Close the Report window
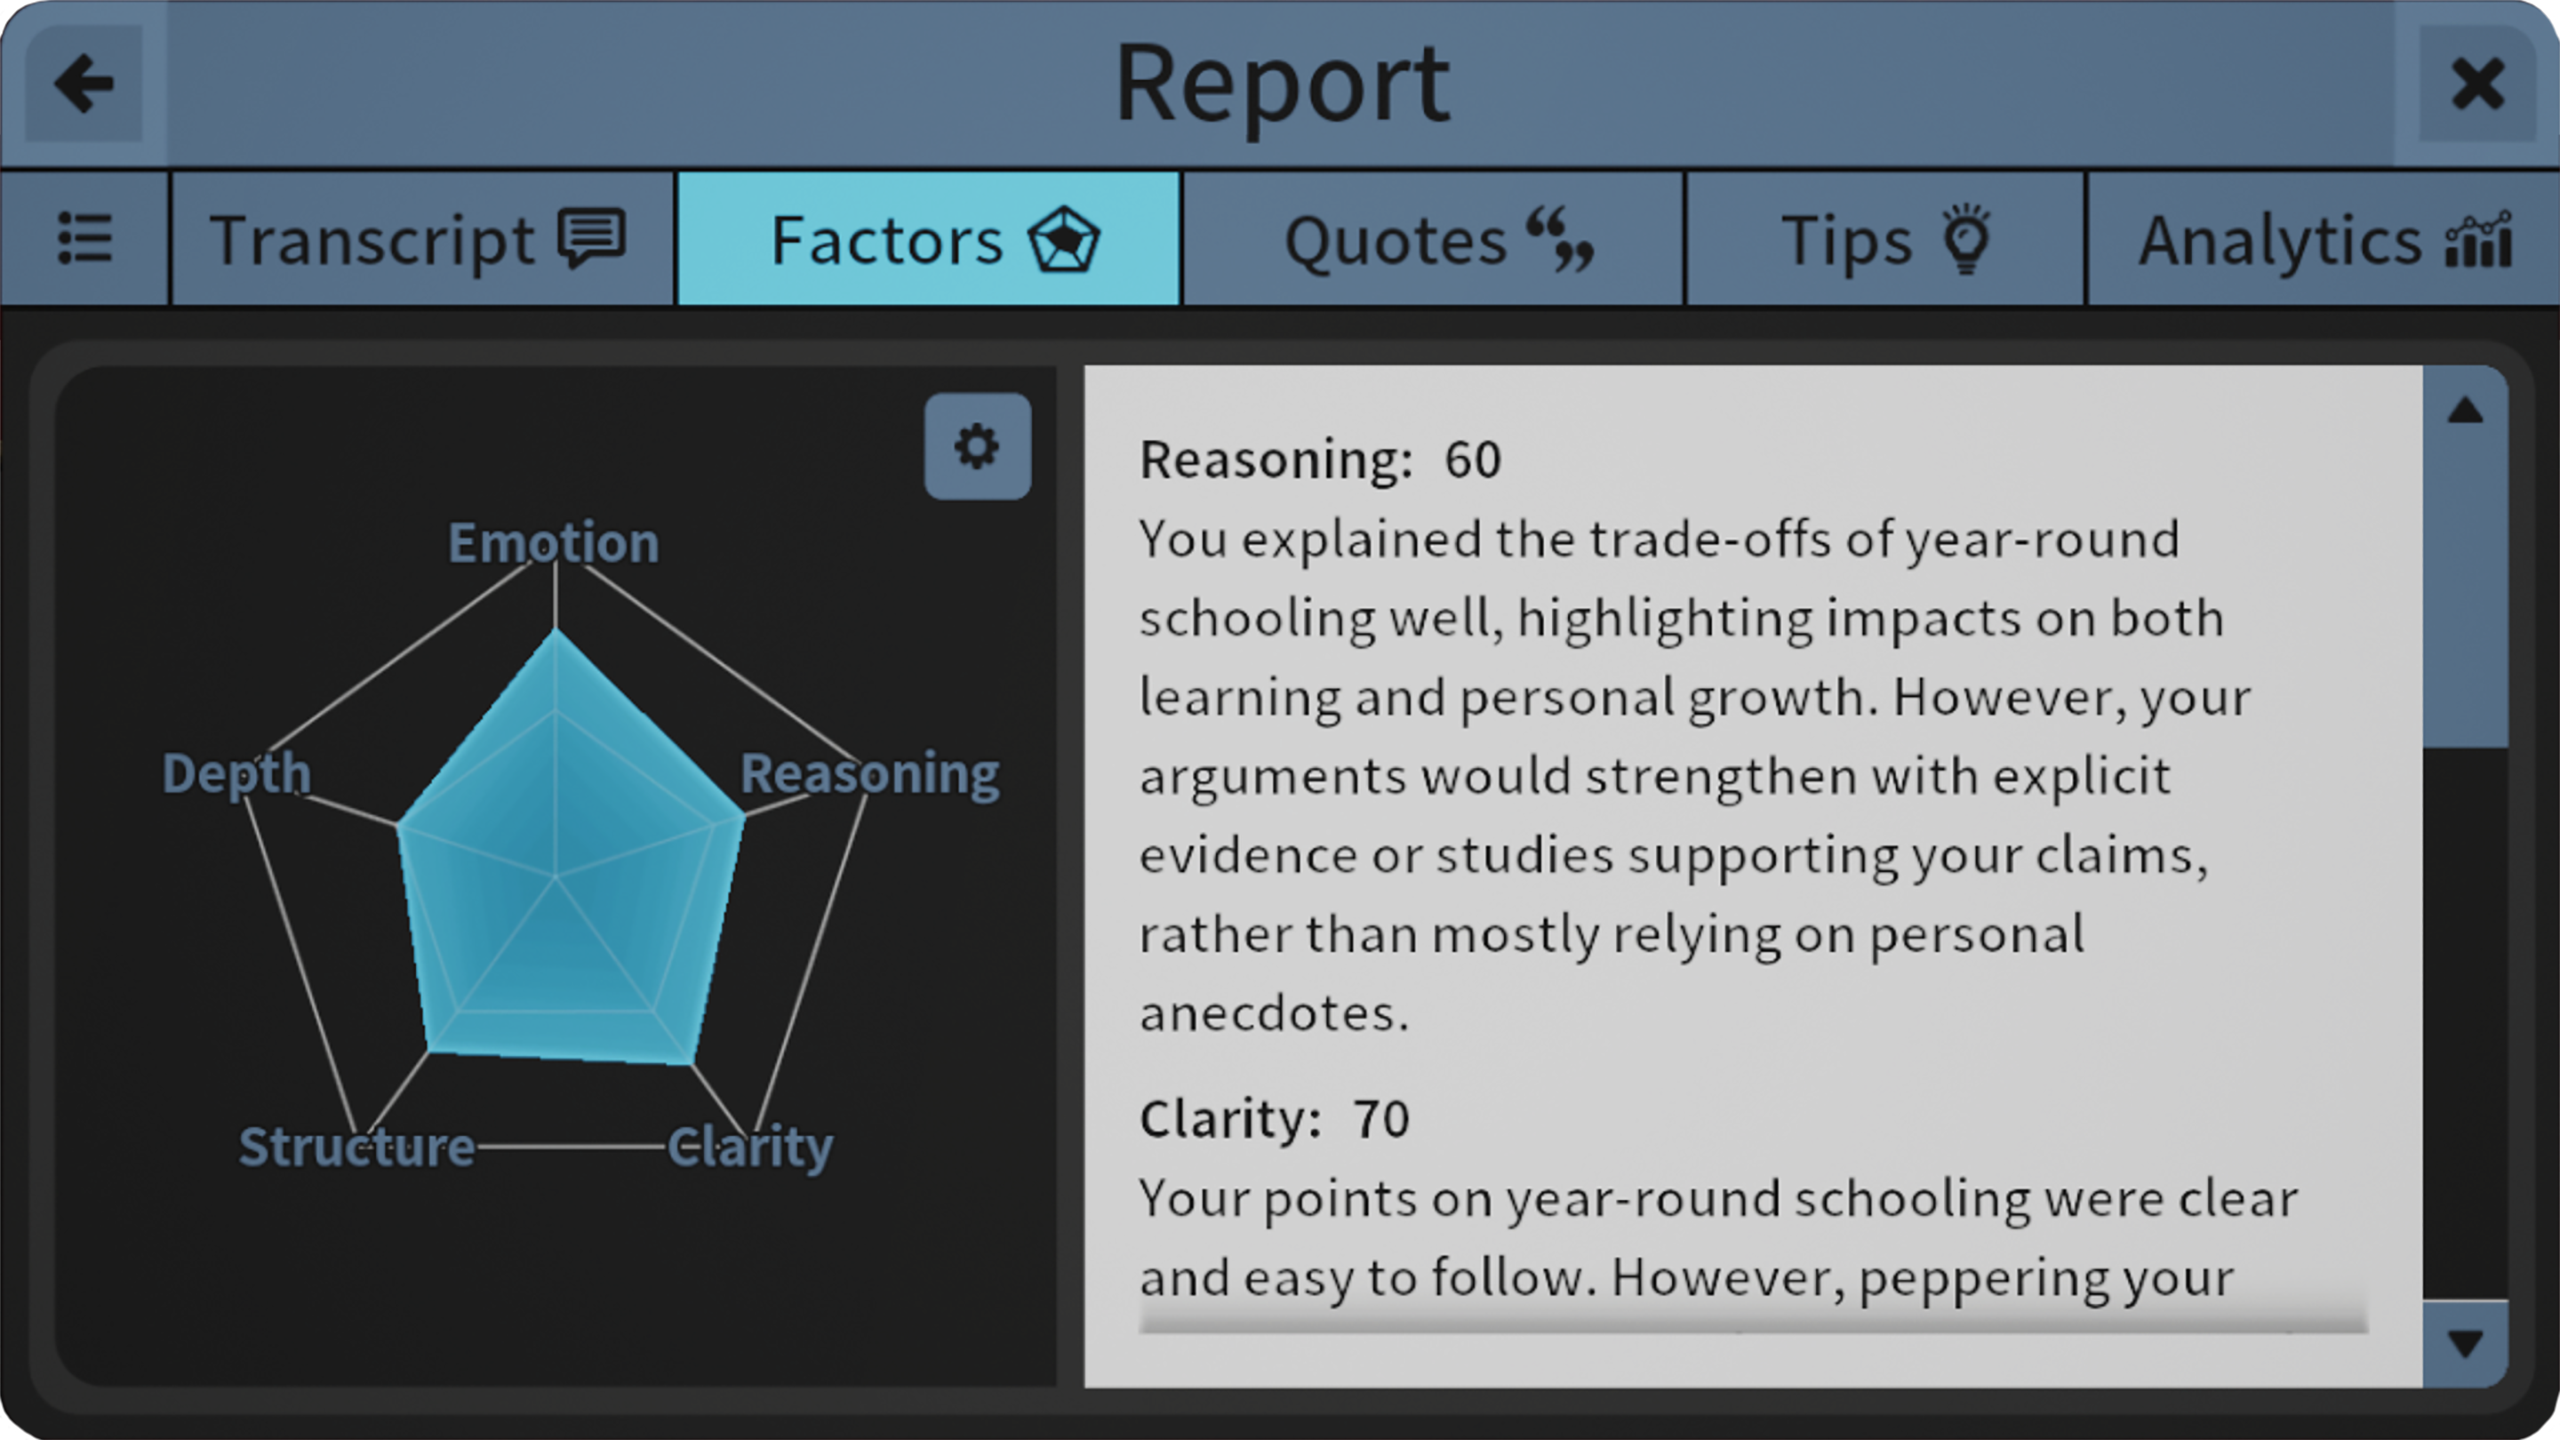This screenshot has height=1440, width=2560. [2476, 83]
